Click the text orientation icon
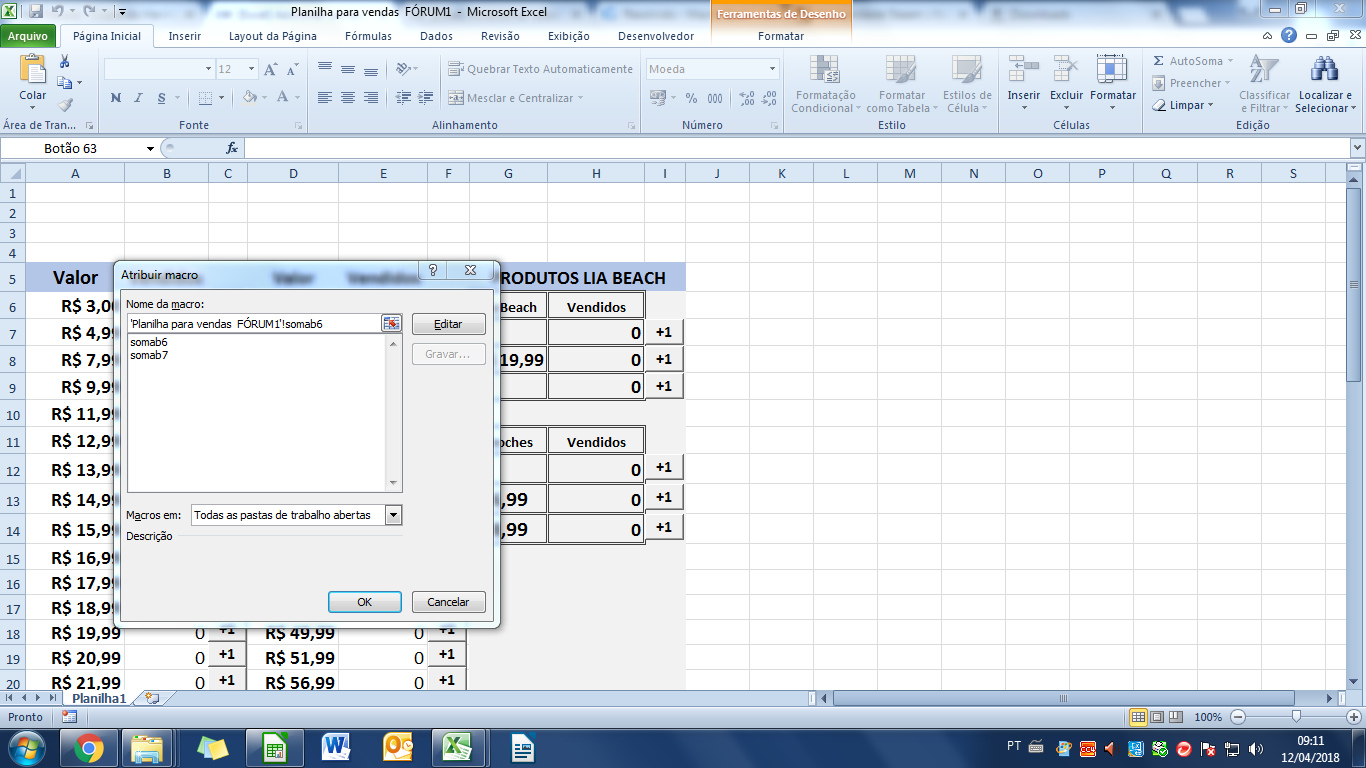This screenshot has width=1366, height=768. coord(403,69)
